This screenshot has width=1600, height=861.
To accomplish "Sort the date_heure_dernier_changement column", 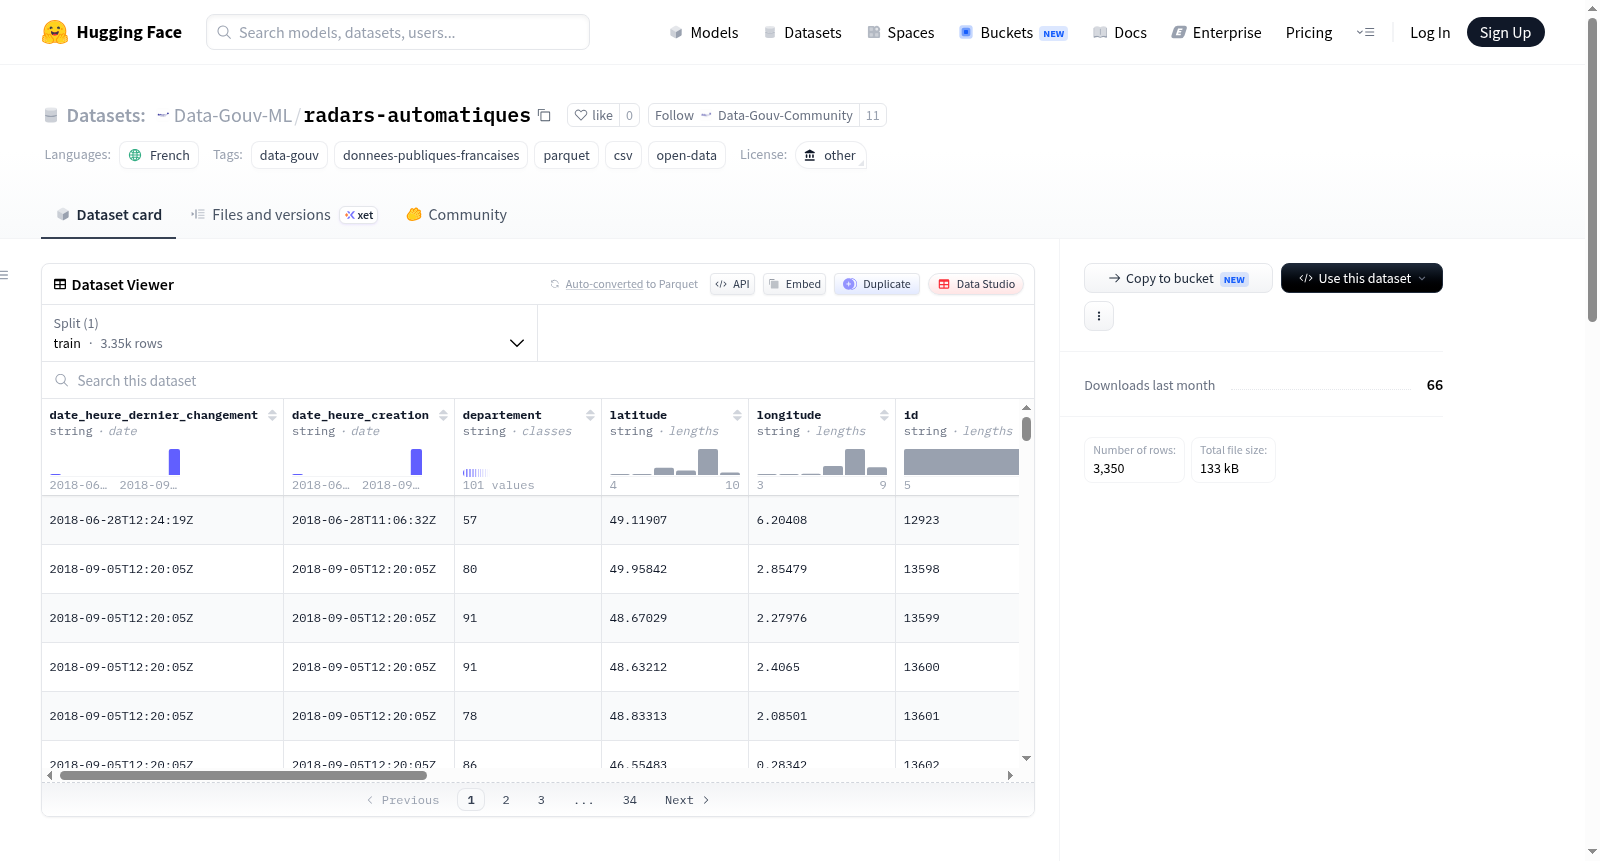I will click(272, 415).
